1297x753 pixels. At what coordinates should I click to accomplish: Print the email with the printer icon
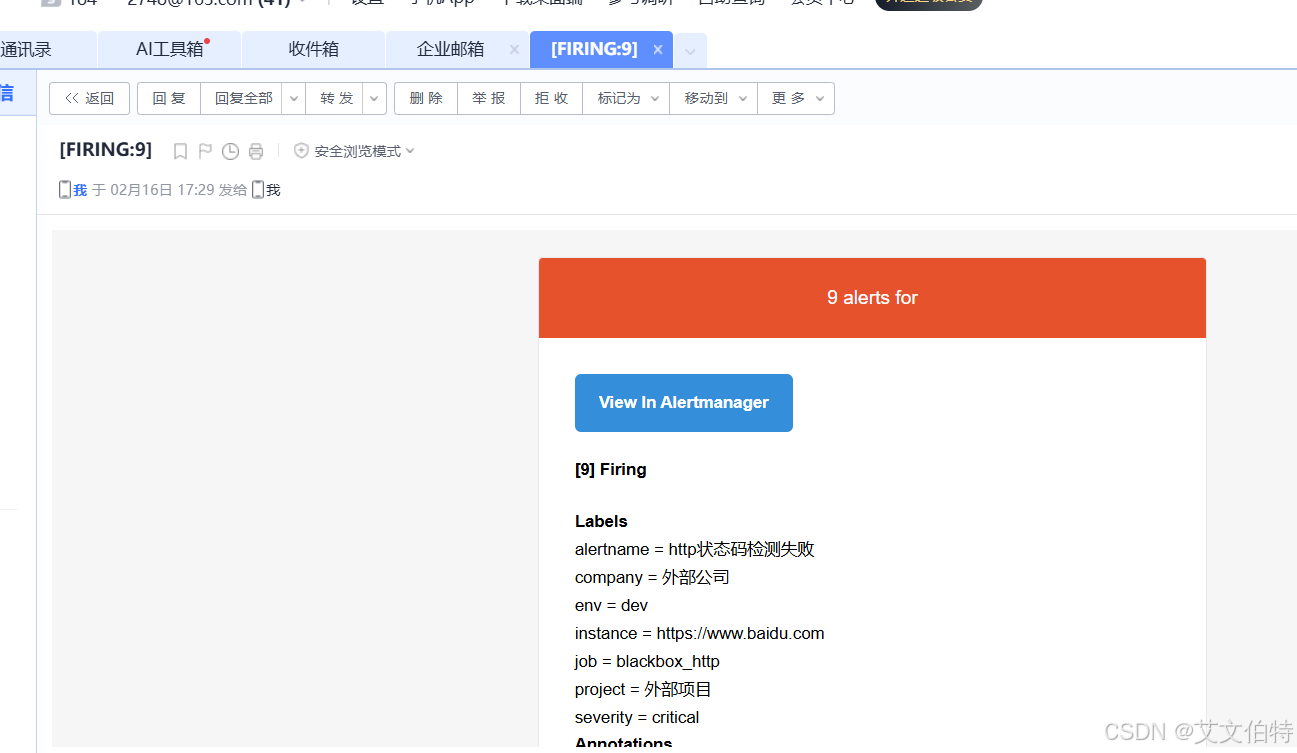pos(256,151)
